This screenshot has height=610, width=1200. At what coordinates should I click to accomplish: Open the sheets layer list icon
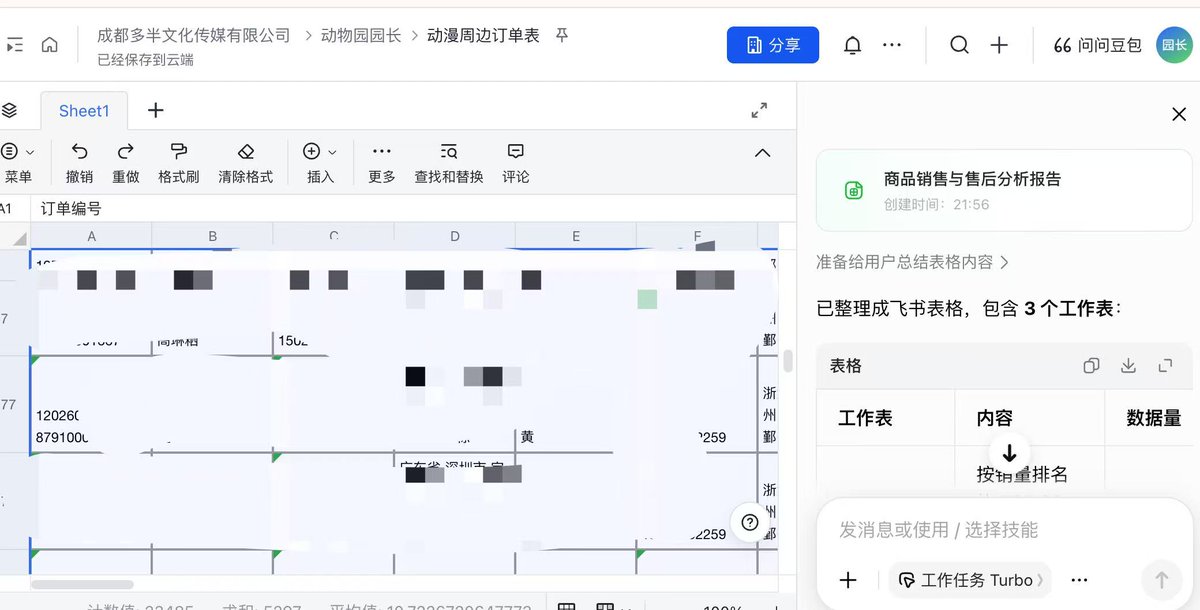10,110
